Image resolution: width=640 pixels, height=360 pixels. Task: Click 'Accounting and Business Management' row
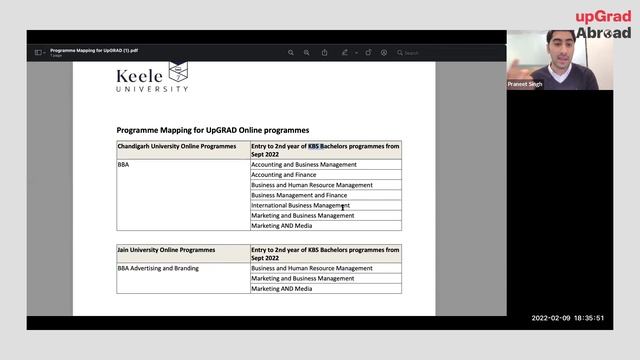click(326, 164)
